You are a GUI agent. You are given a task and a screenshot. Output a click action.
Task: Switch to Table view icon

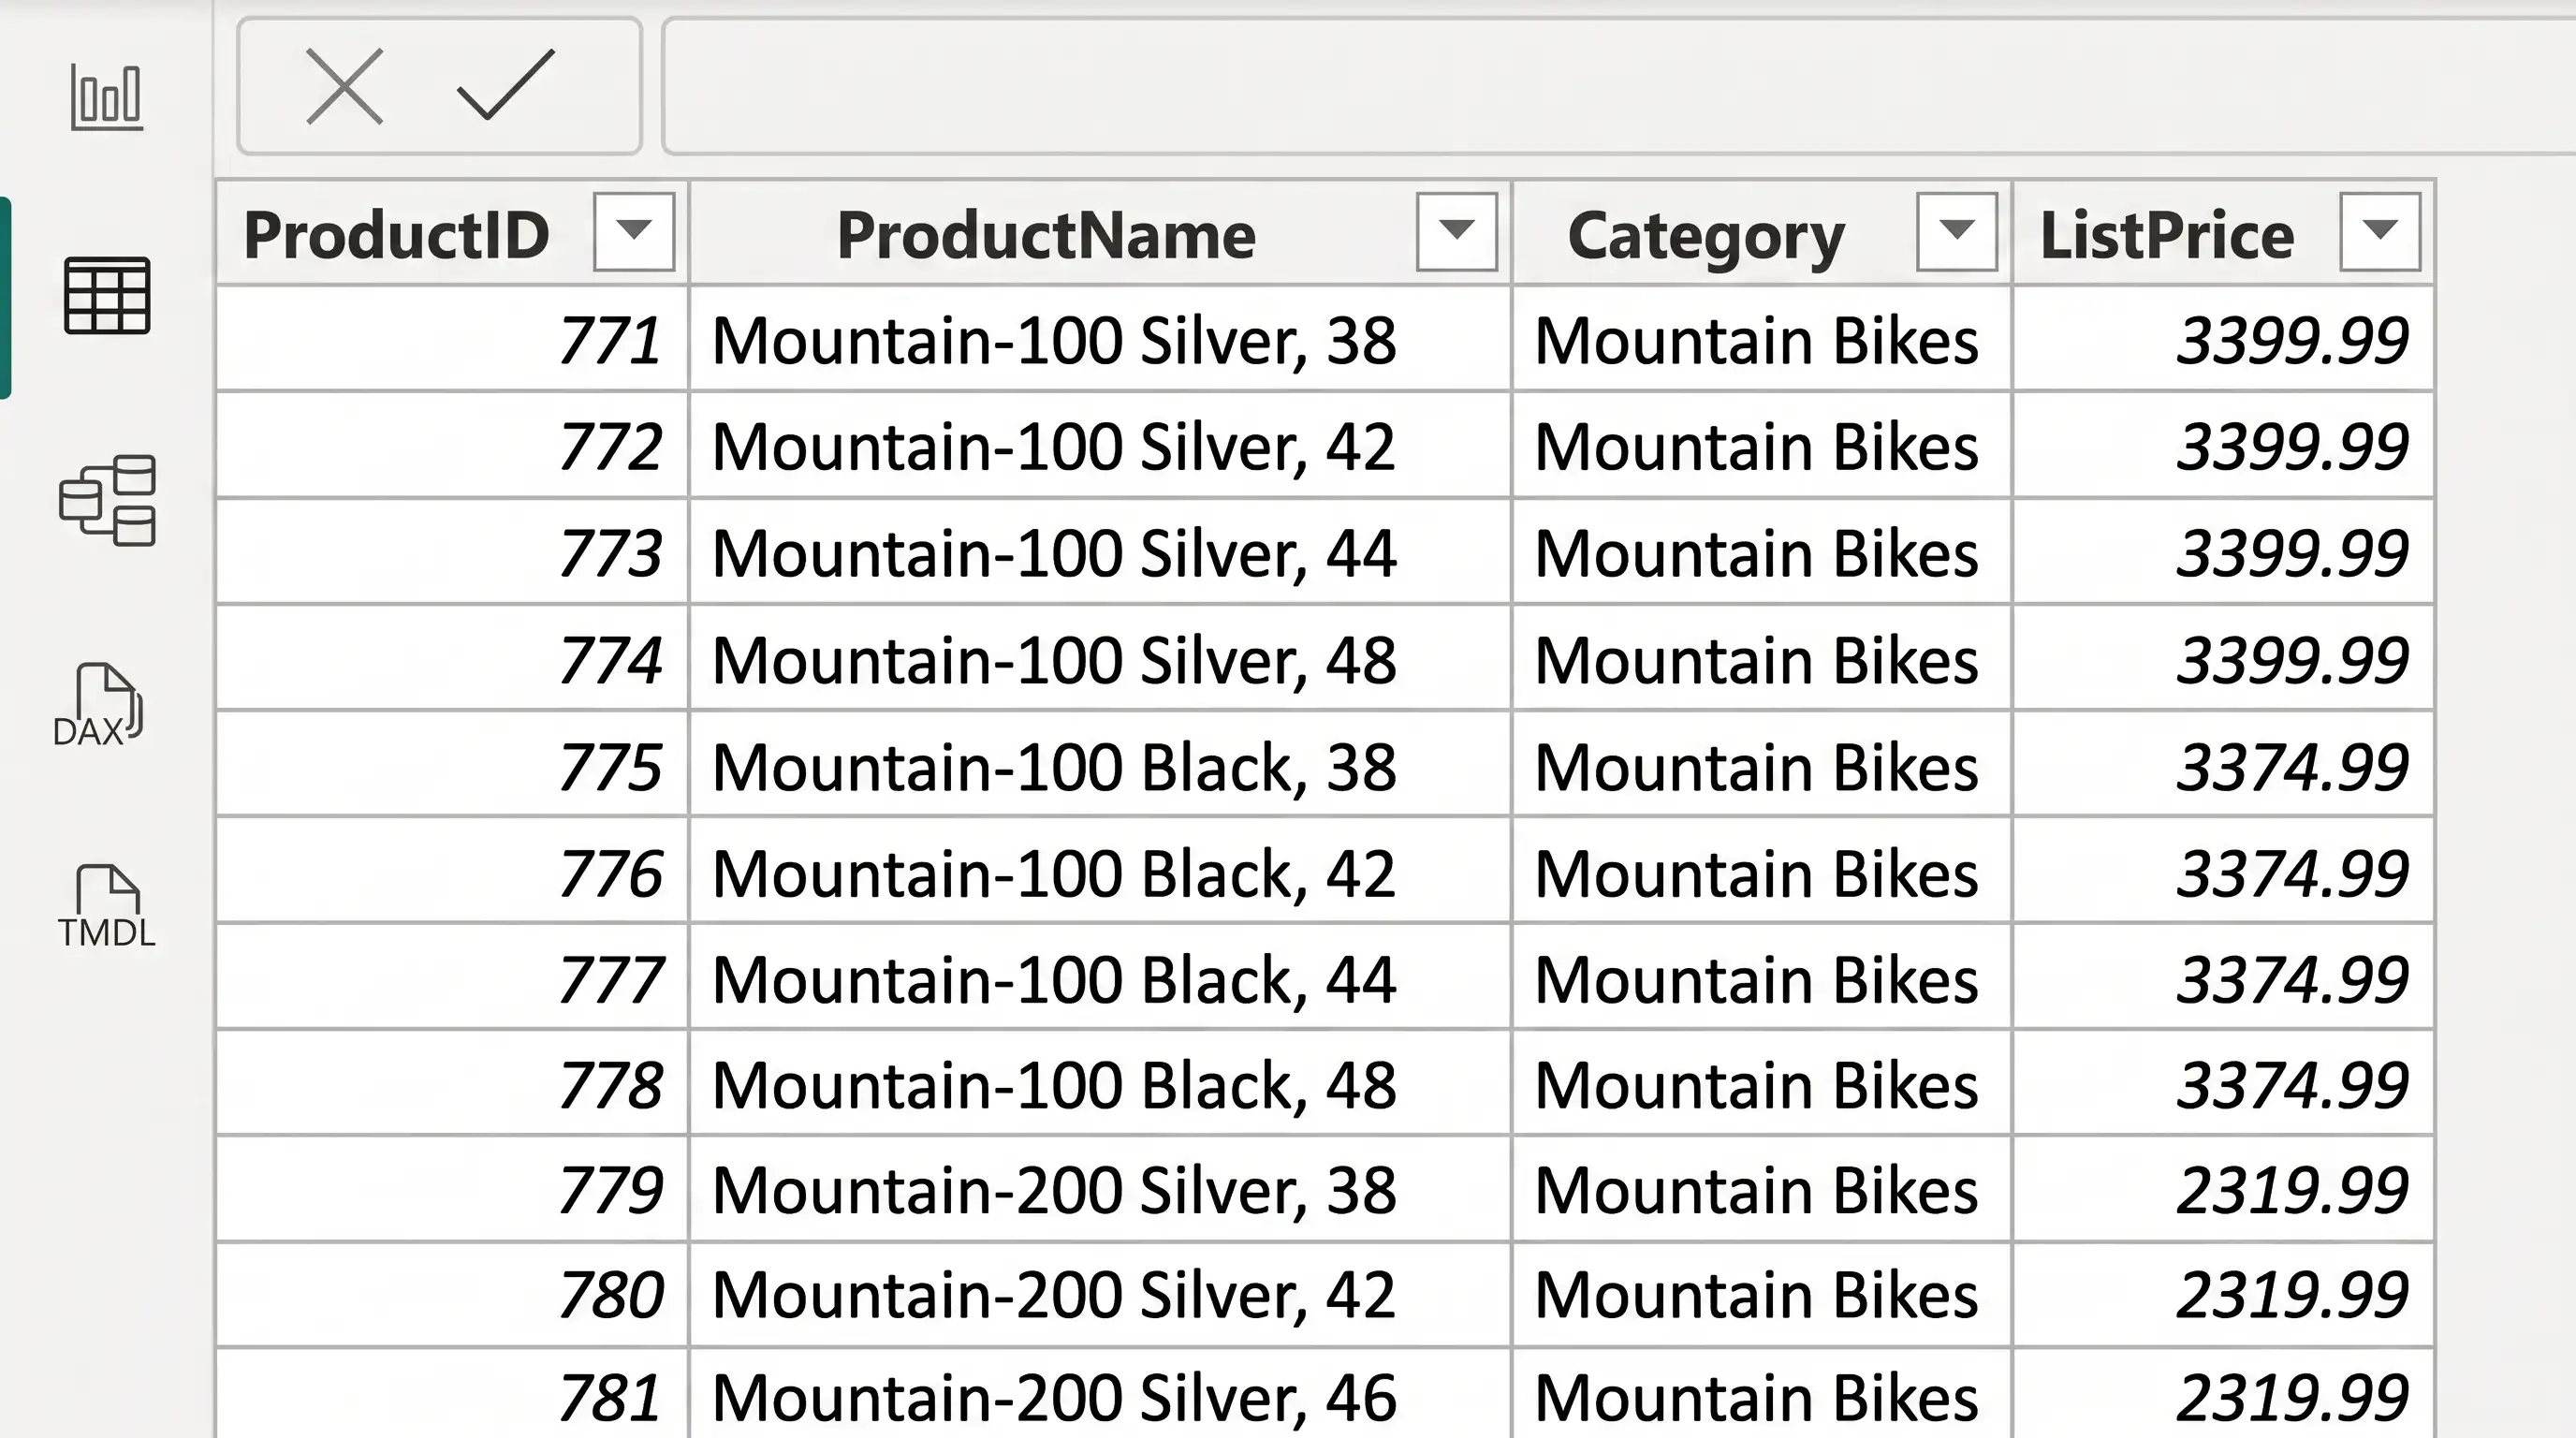click(106, 296)
